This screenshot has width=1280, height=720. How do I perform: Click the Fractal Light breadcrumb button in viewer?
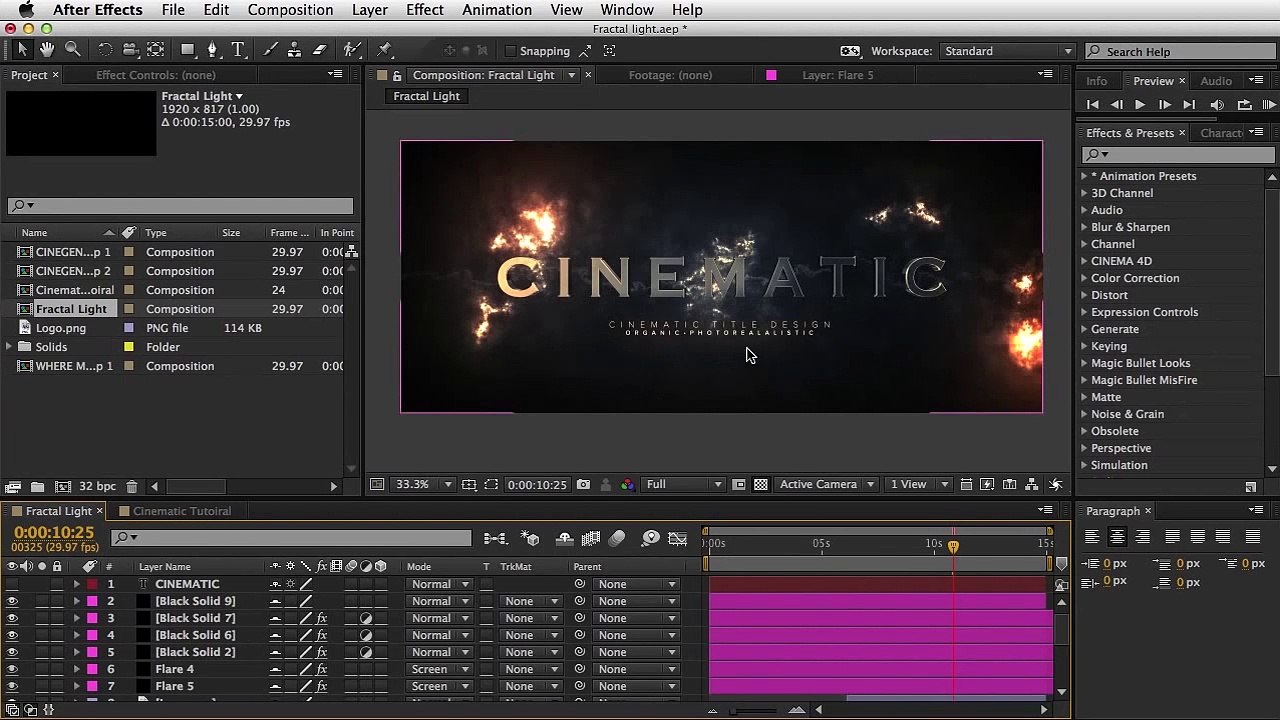pyautogui.click(x=427, y=96)
